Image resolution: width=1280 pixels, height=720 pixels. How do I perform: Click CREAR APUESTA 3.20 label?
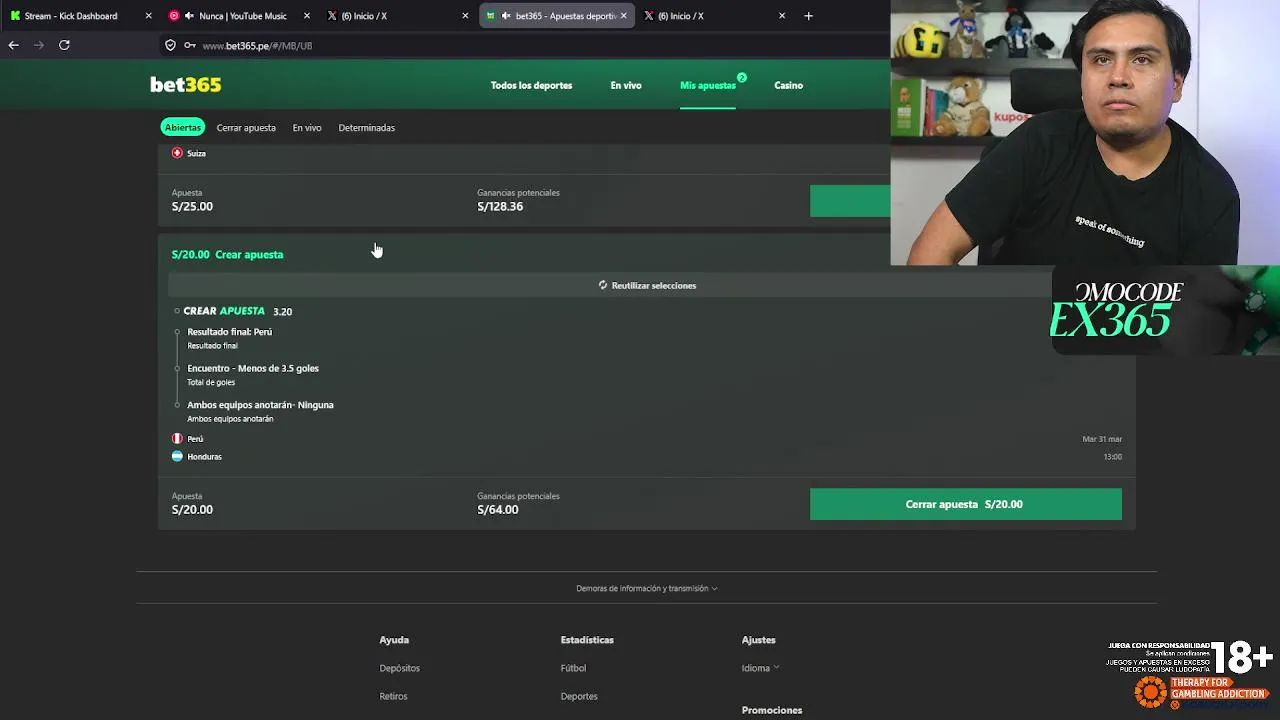tap(238, 311)
